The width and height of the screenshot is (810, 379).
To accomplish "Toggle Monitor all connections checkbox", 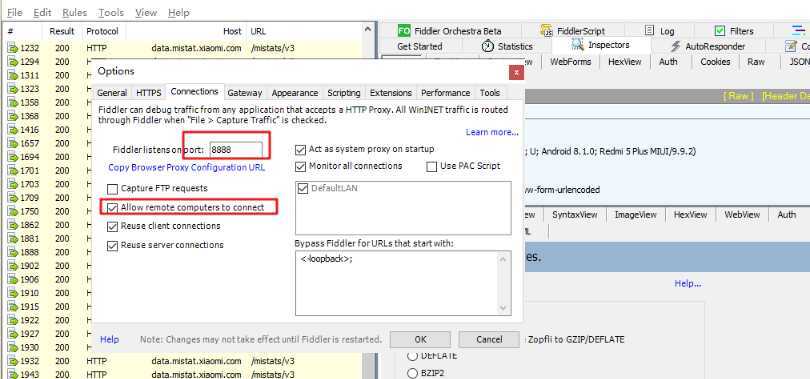I will (x=300, y=167).
